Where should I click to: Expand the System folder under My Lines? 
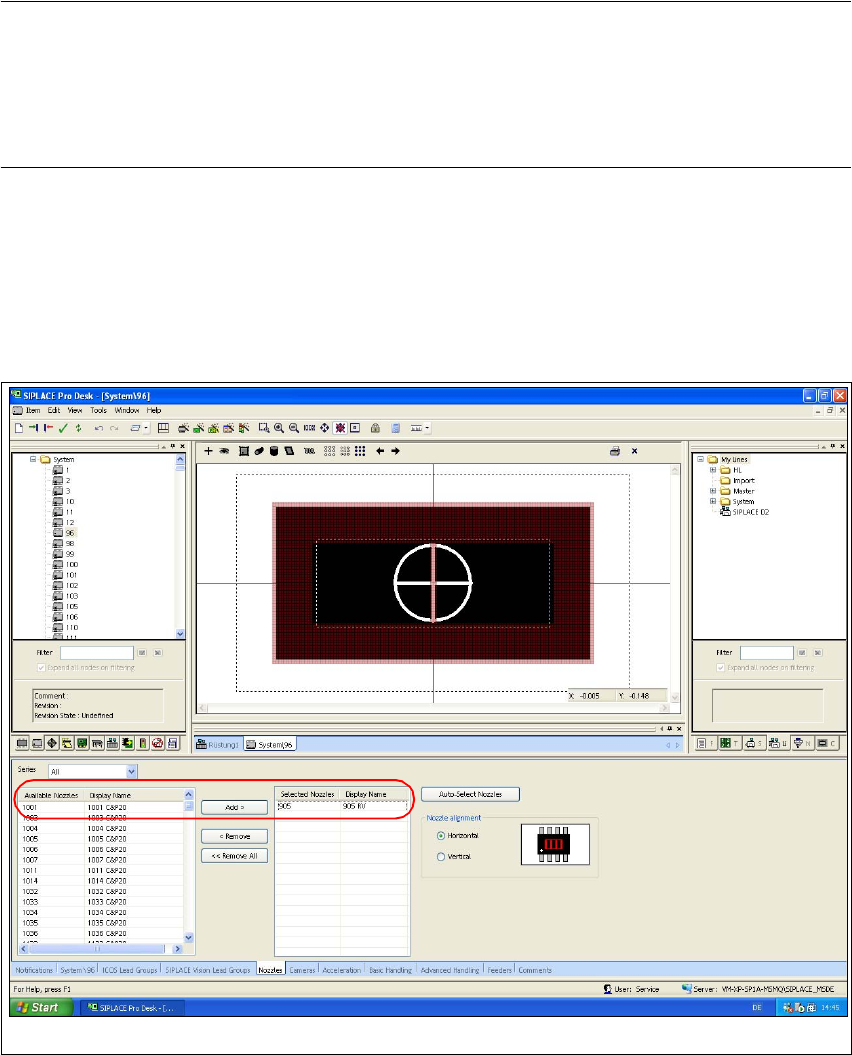[713, 501]
